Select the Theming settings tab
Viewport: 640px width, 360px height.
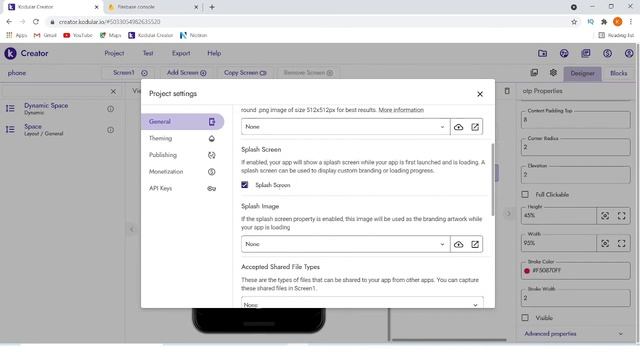[x=183, y=138]
